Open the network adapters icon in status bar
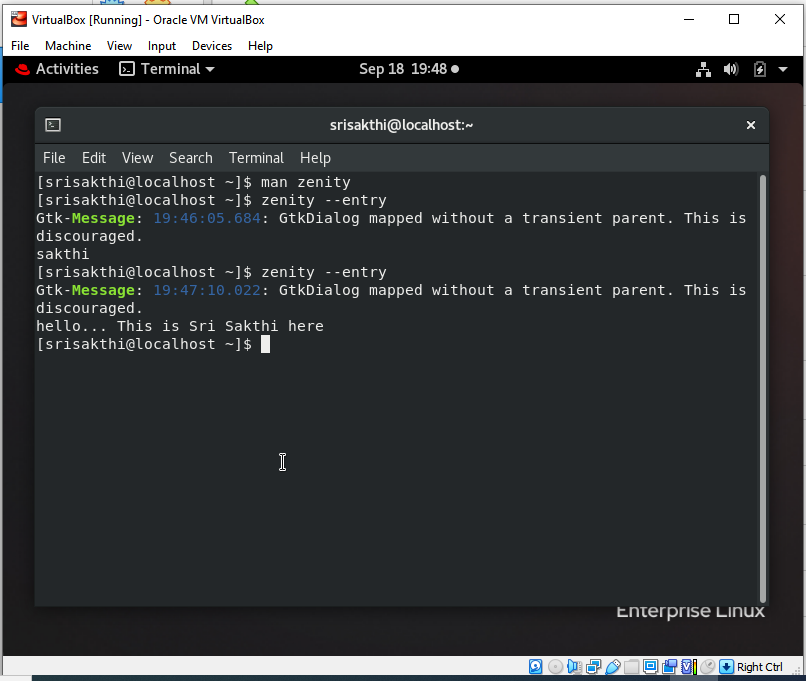 click(593, 666)
